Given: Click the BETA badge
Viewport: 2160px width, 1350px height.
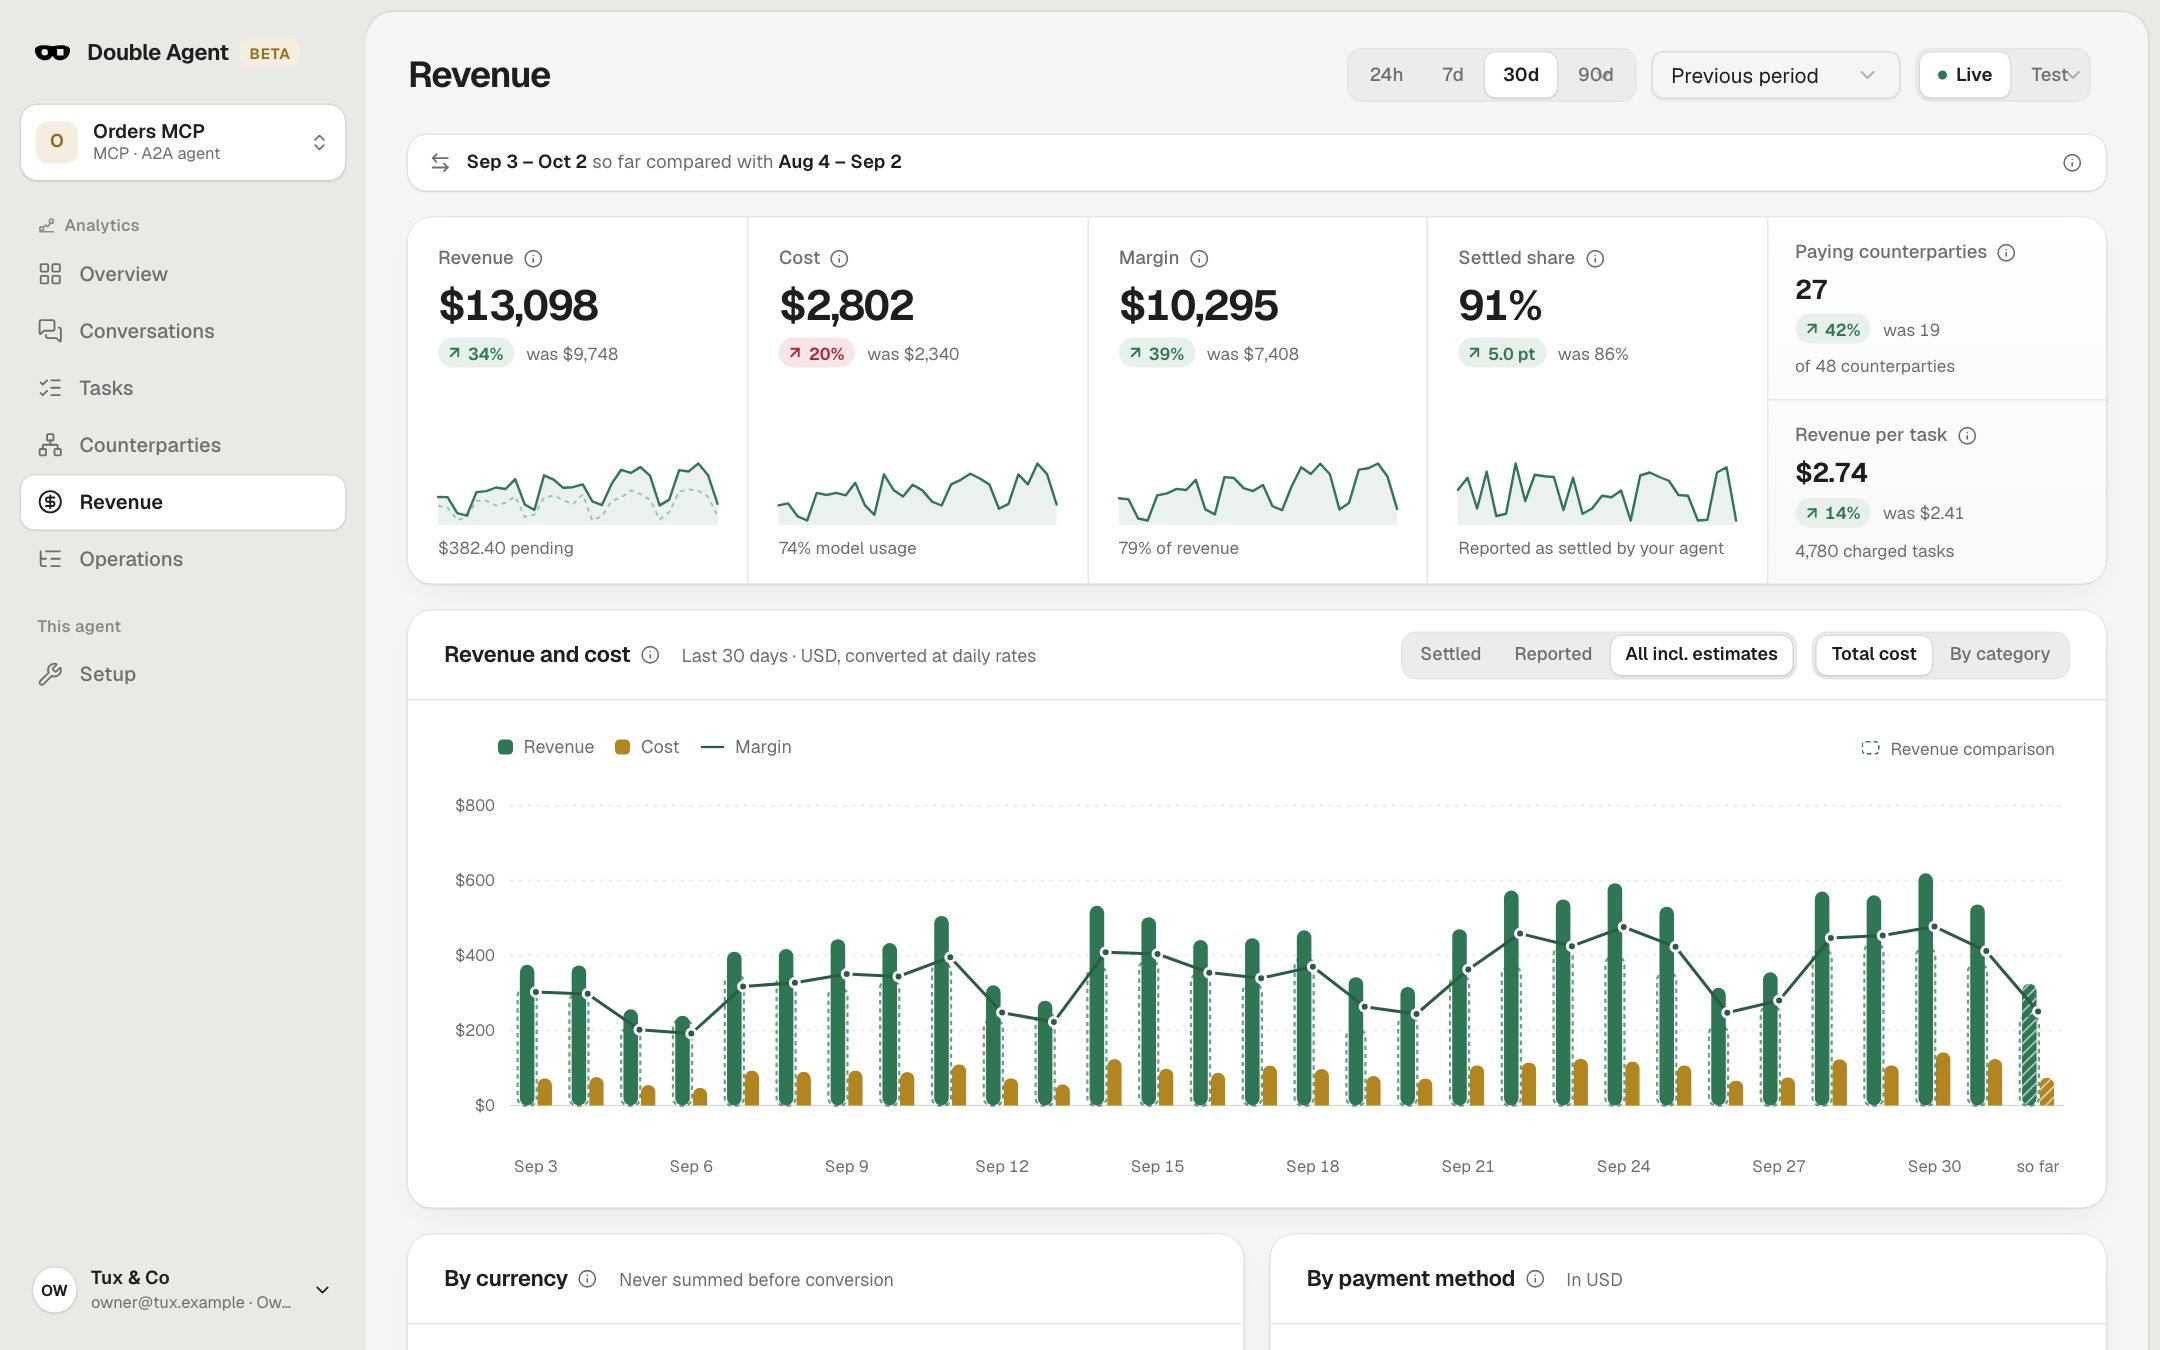Looking at the screenshot, I should [x=269, y=53].
